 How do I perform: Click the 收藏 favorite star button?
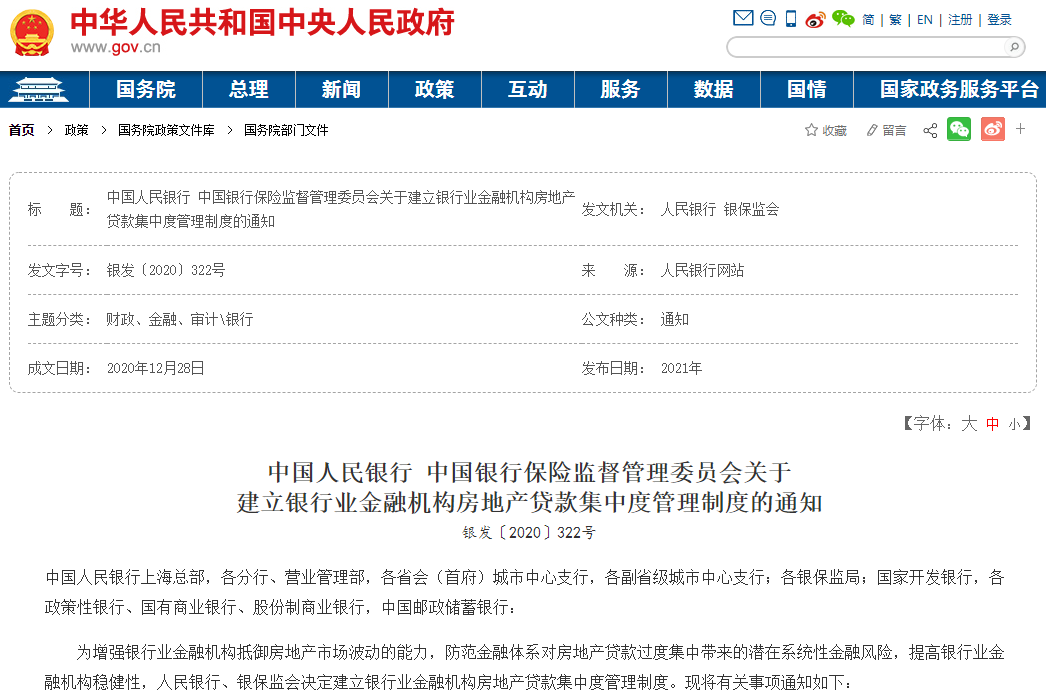826,131
